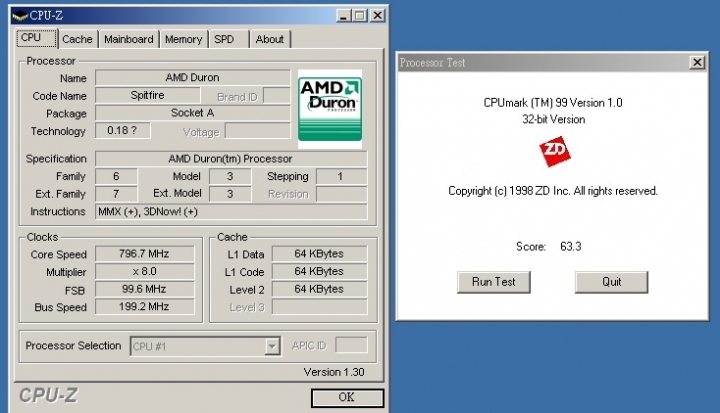
Task: Click the ZD copyright notice text
Action: (553, 191)
